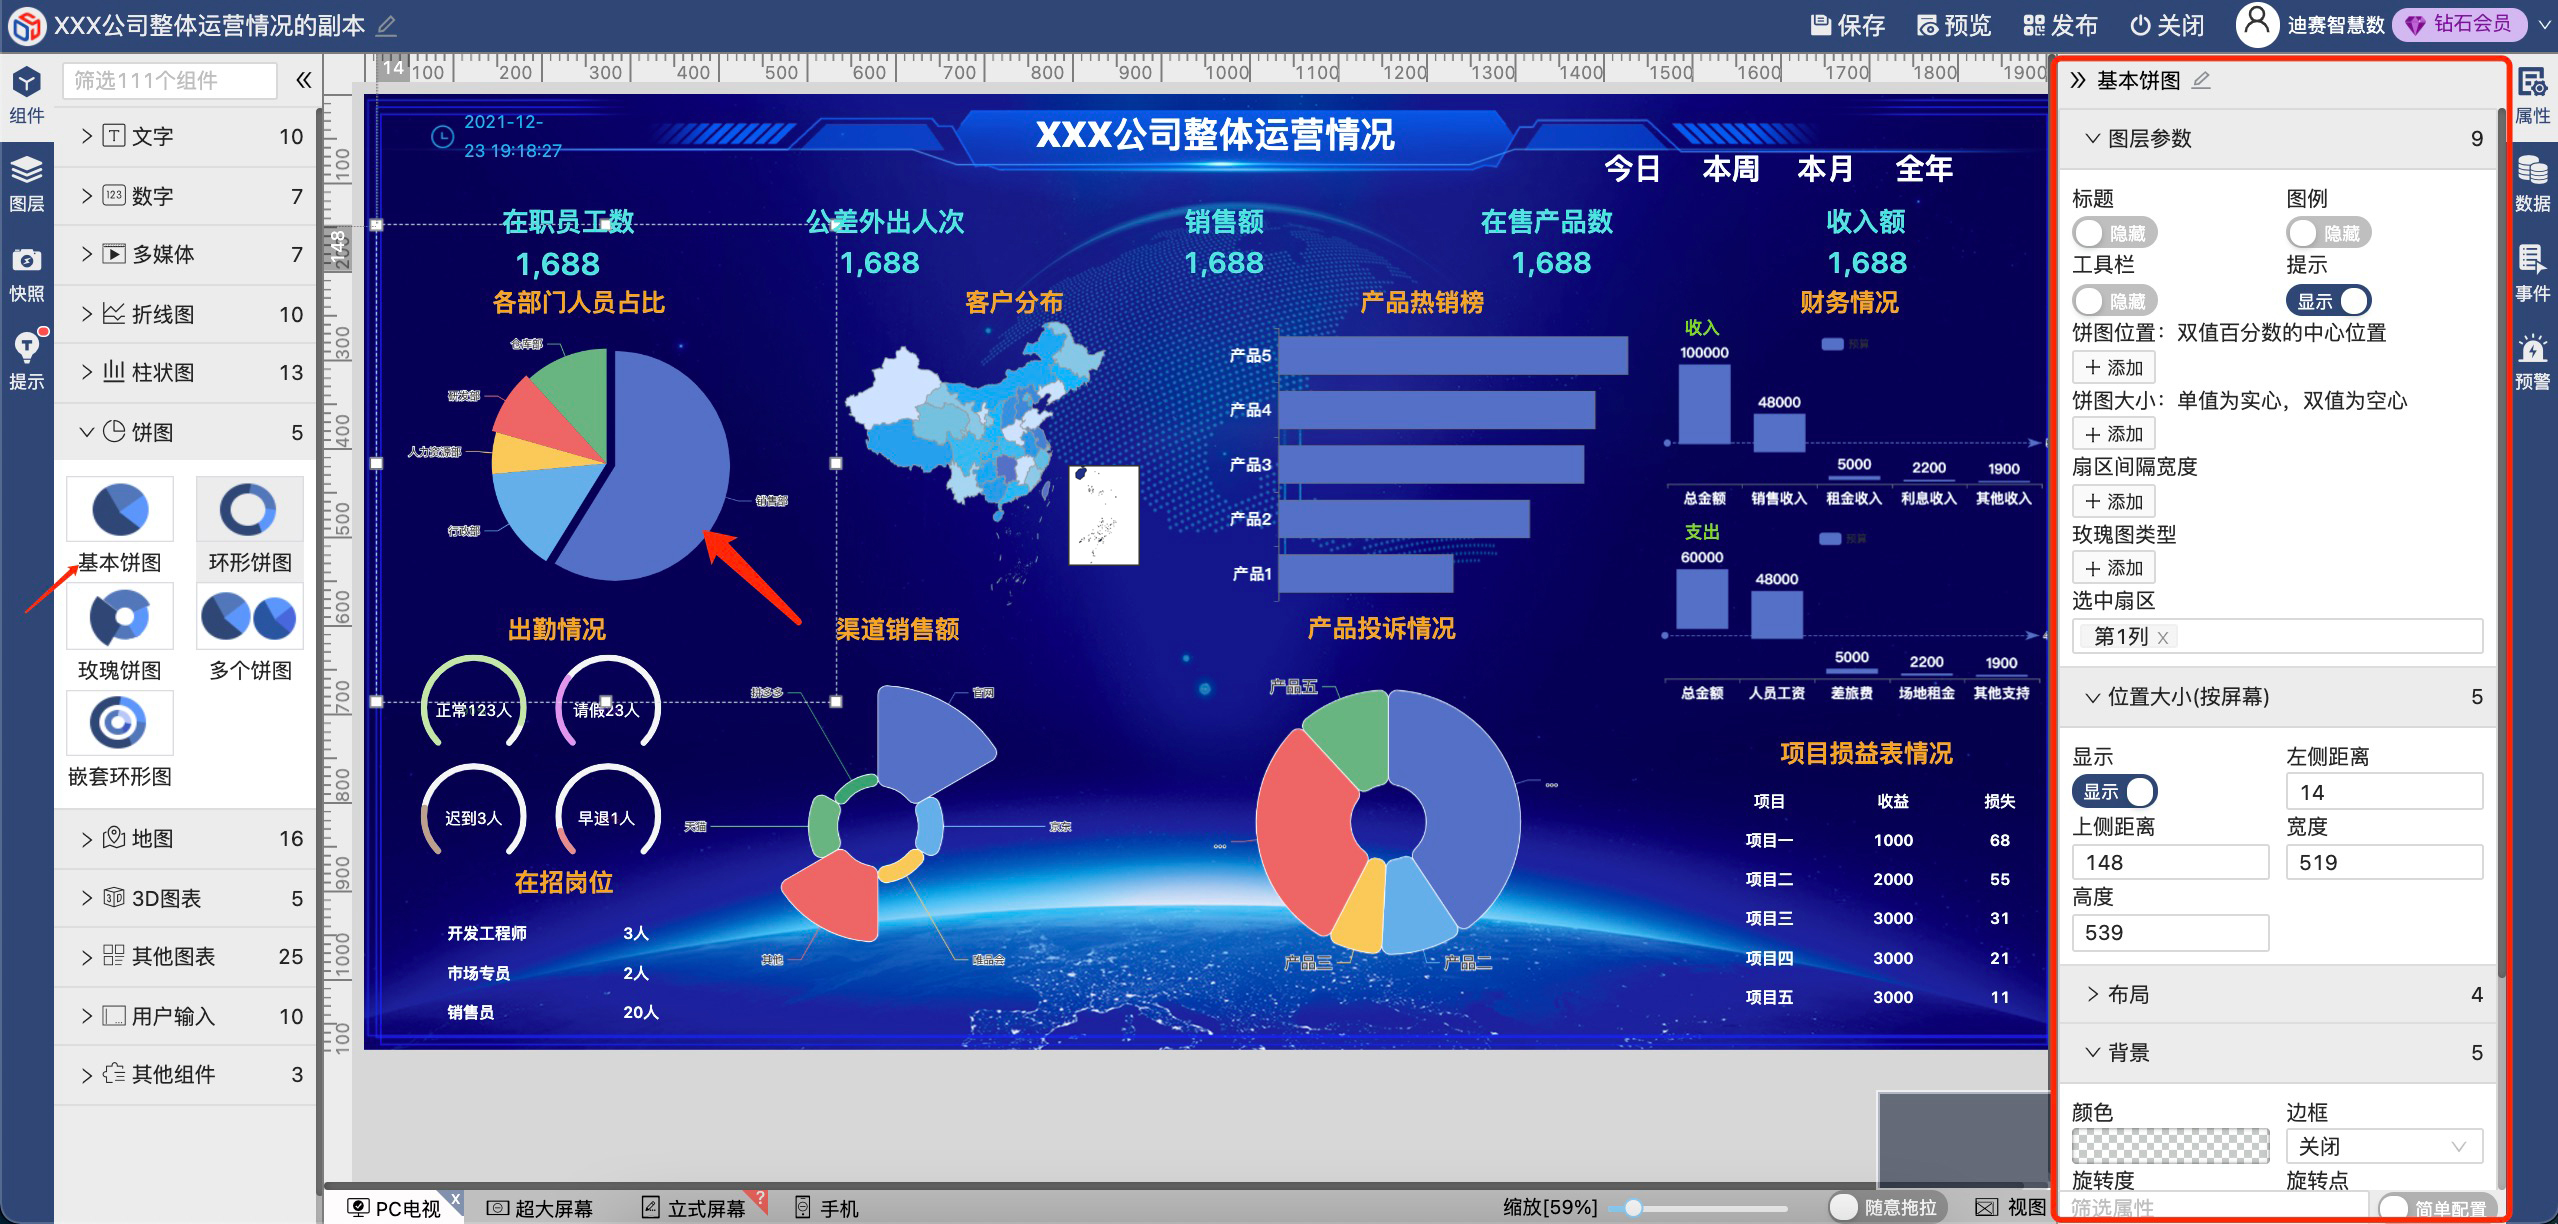Image resolution: width=2558 pixels, height=1224 pixels.
Task: Open the 预警 alert panel icon
Action: point(2532,362)
